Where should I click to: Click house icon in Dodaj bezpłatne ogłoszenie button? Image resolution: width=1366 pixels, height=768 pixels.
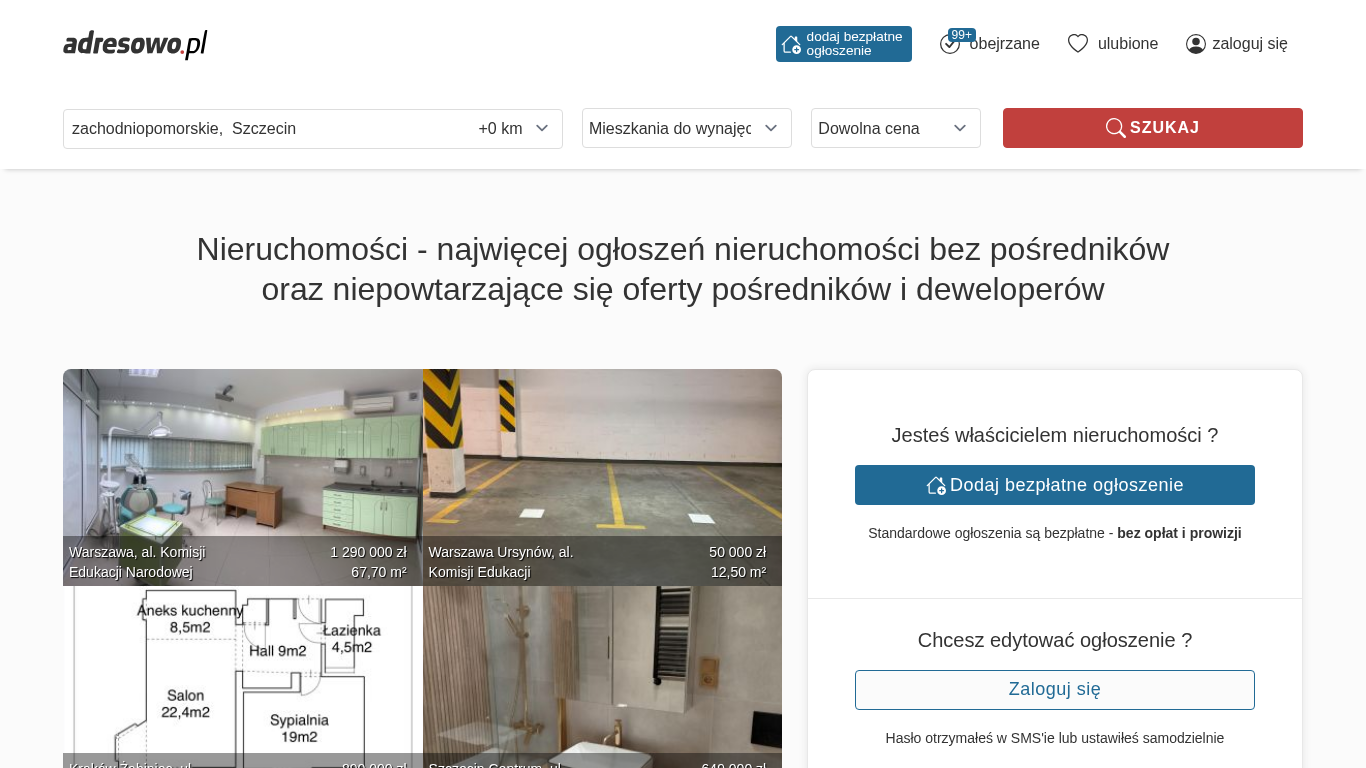(x=936, y=485)
